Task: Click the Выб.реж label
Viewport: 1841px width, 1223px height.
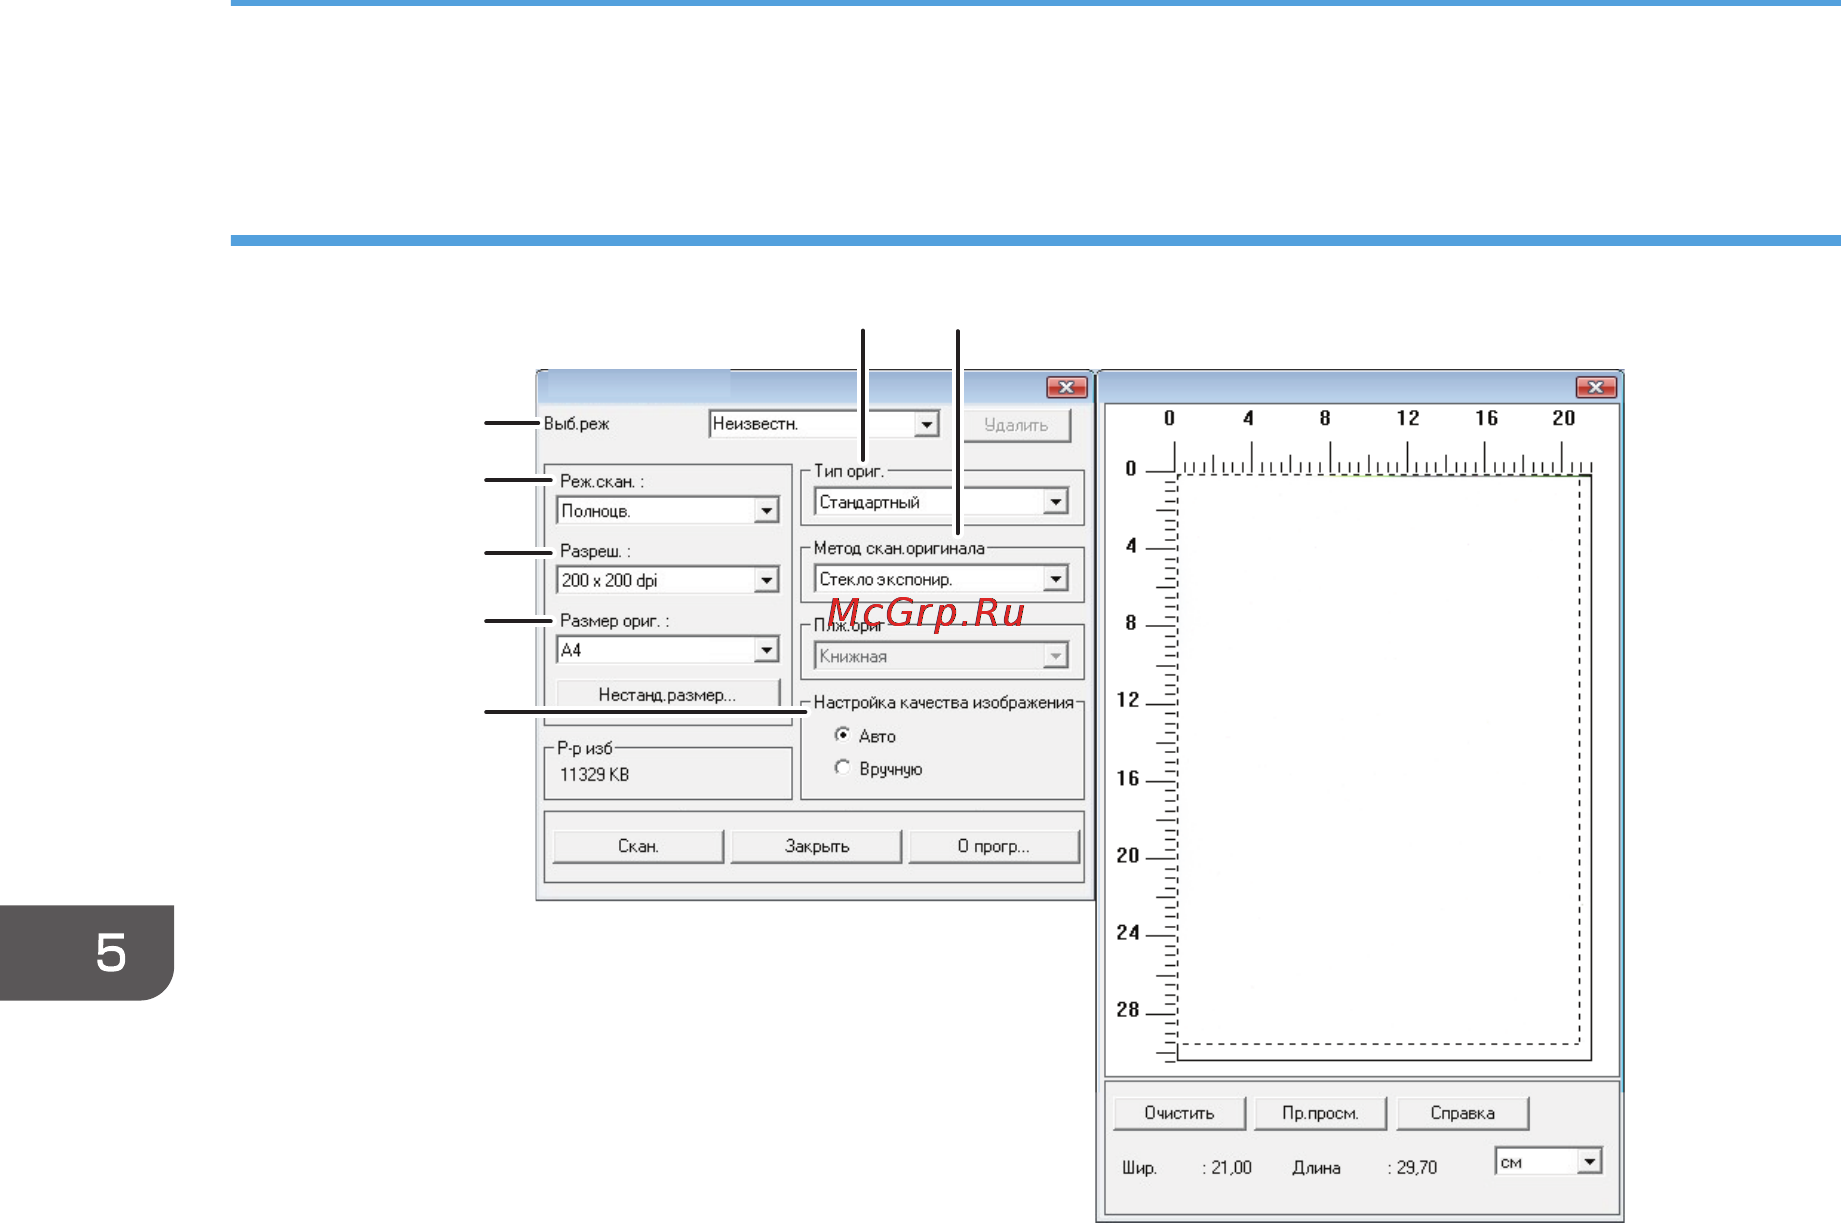Action: point(576,424)
